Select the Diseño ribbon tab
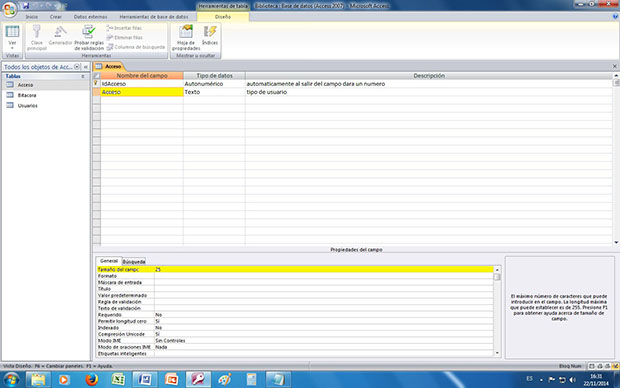The width and height of the screenshot is (620, 388). tap(223, 17)
